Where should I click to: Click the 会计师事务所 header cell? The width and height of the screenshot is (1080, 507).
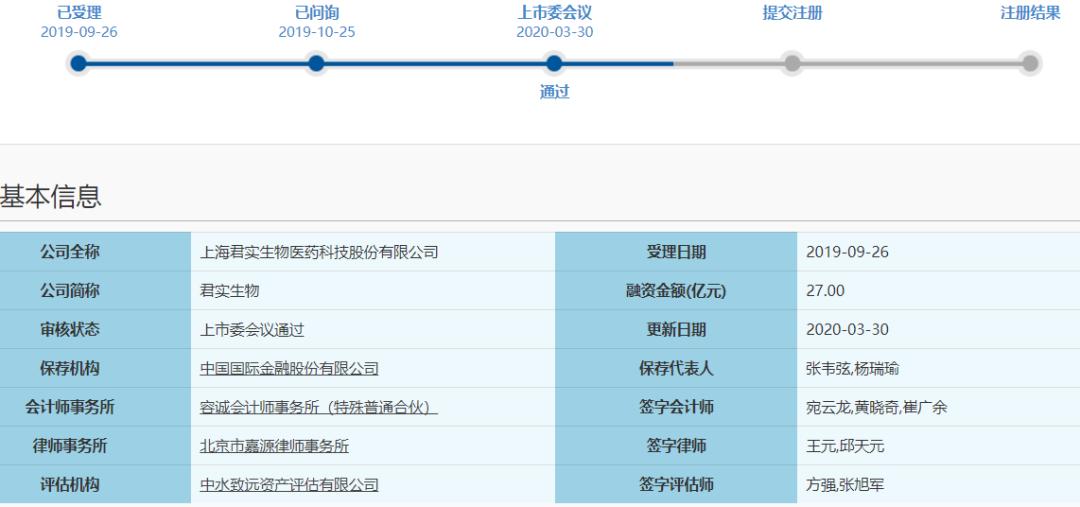pyautogui.click(x=95, y=407)
